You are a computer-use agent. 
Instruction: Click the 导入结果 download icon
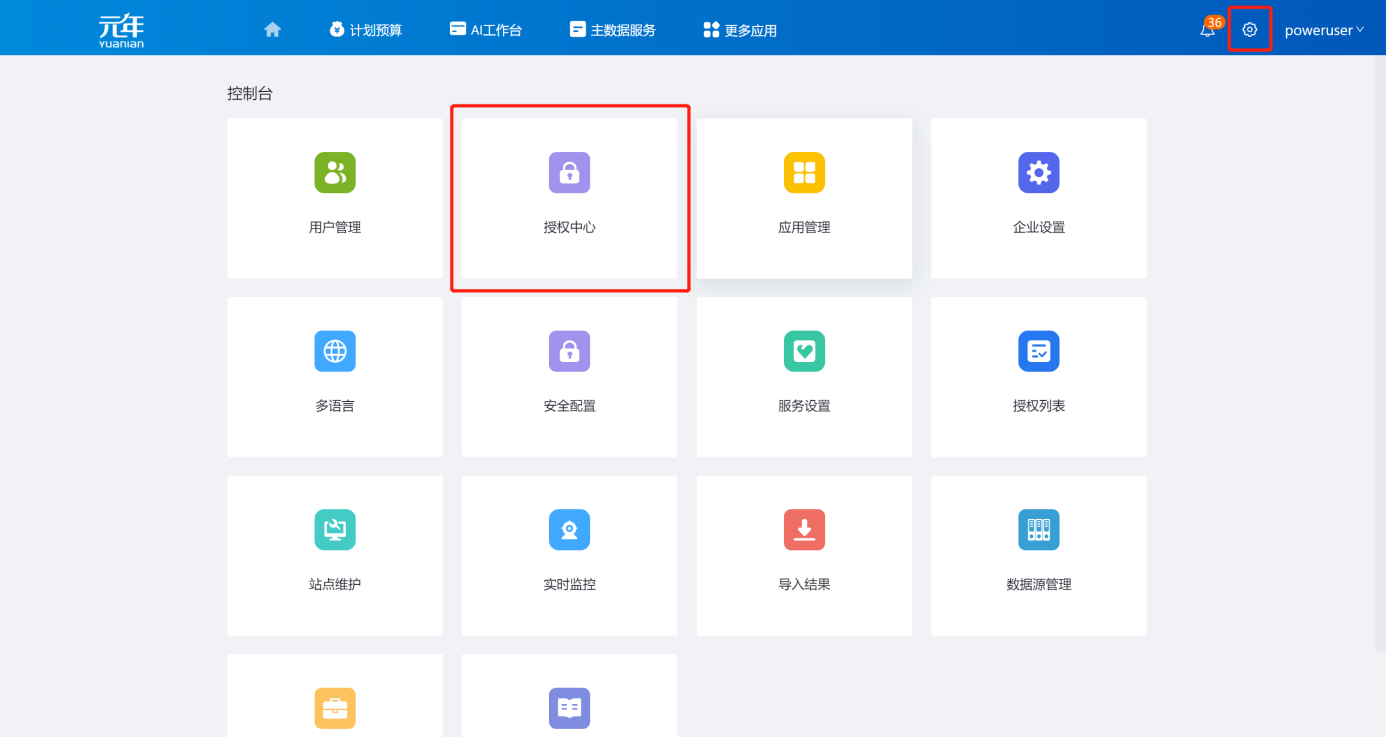pyautogui.click(x=804, y=530)
